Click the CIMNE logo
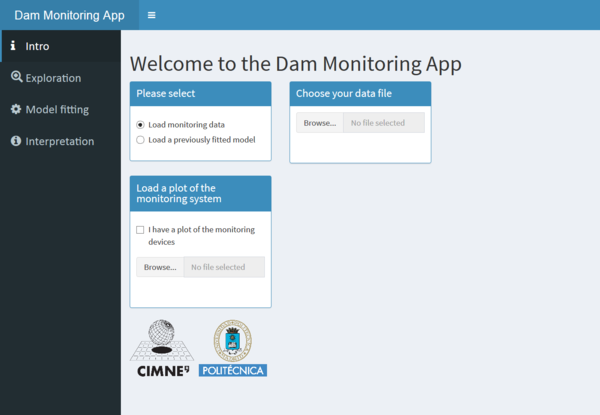 click(x=162, y=348)
